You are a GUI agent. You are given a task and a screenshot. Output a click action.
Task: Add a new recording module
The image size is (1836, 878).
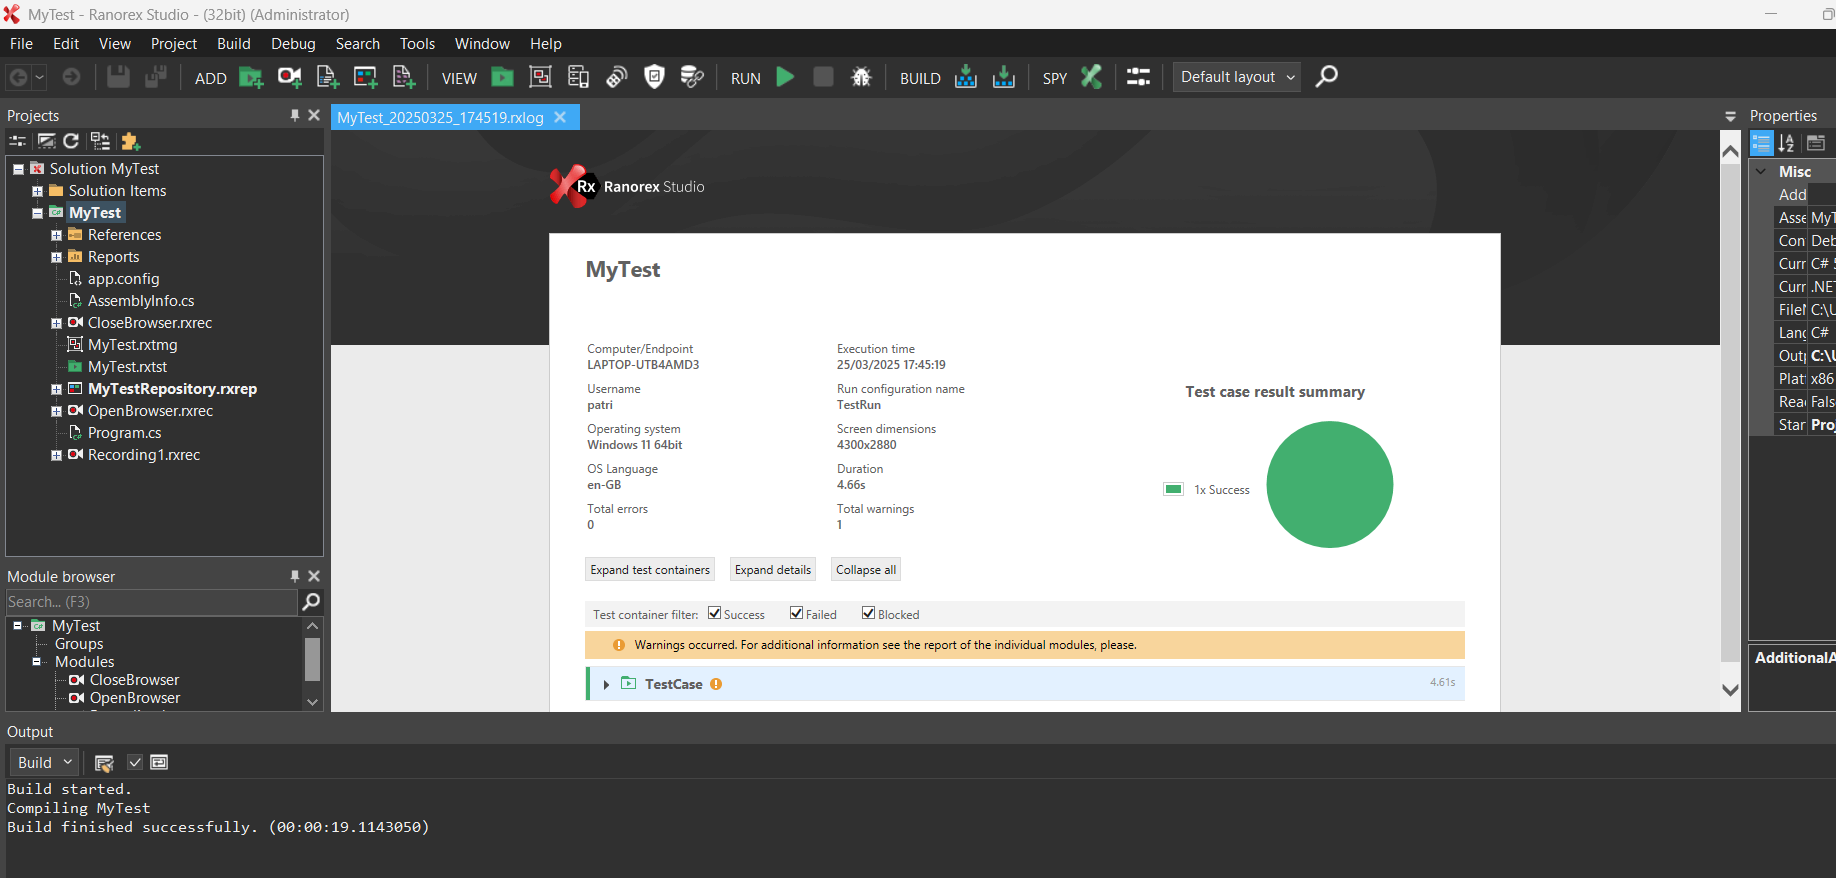[289, 77]
